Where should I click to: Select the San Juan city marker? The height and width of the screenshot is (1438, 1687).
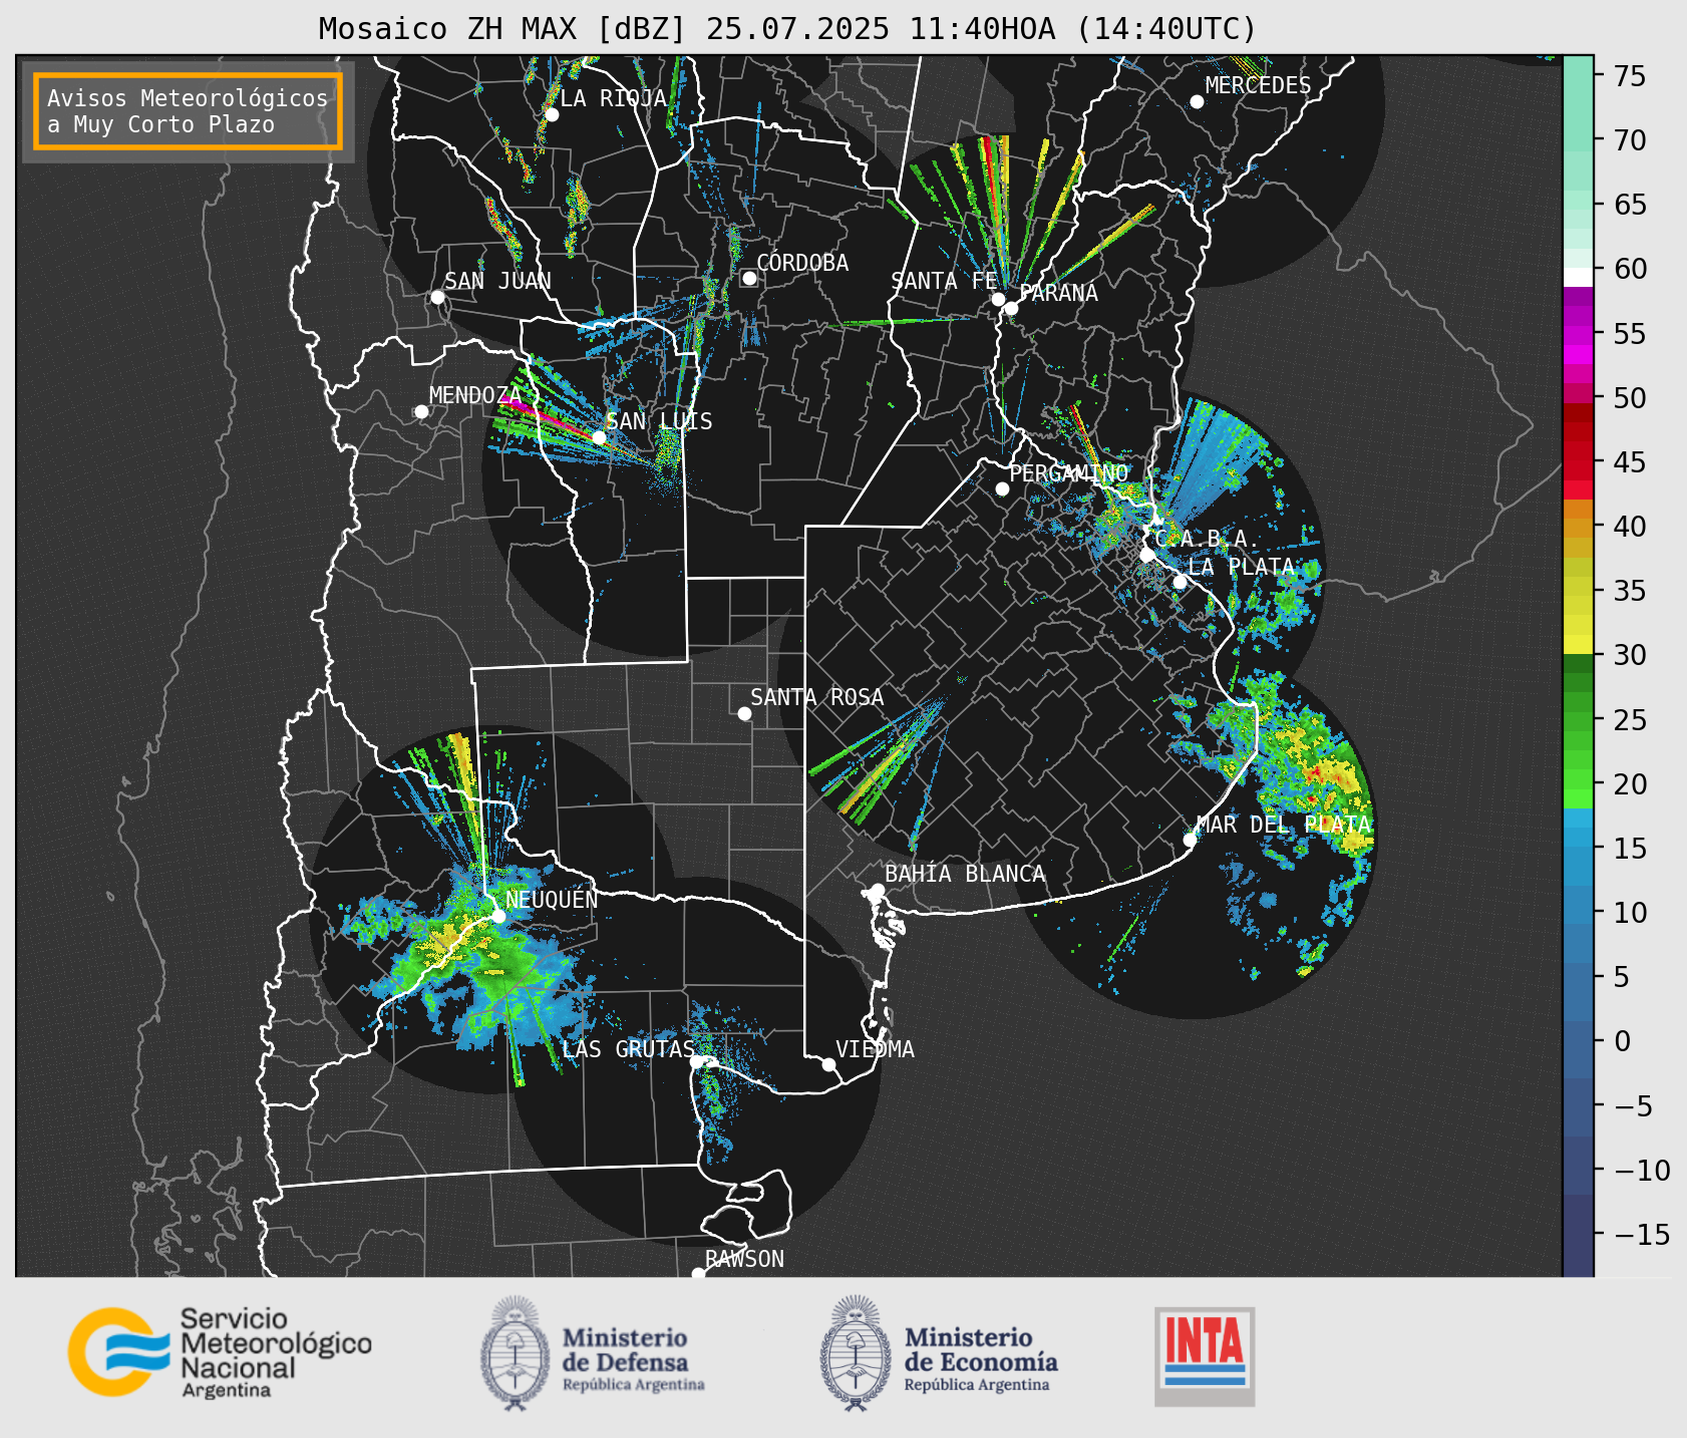pos(437,297)
